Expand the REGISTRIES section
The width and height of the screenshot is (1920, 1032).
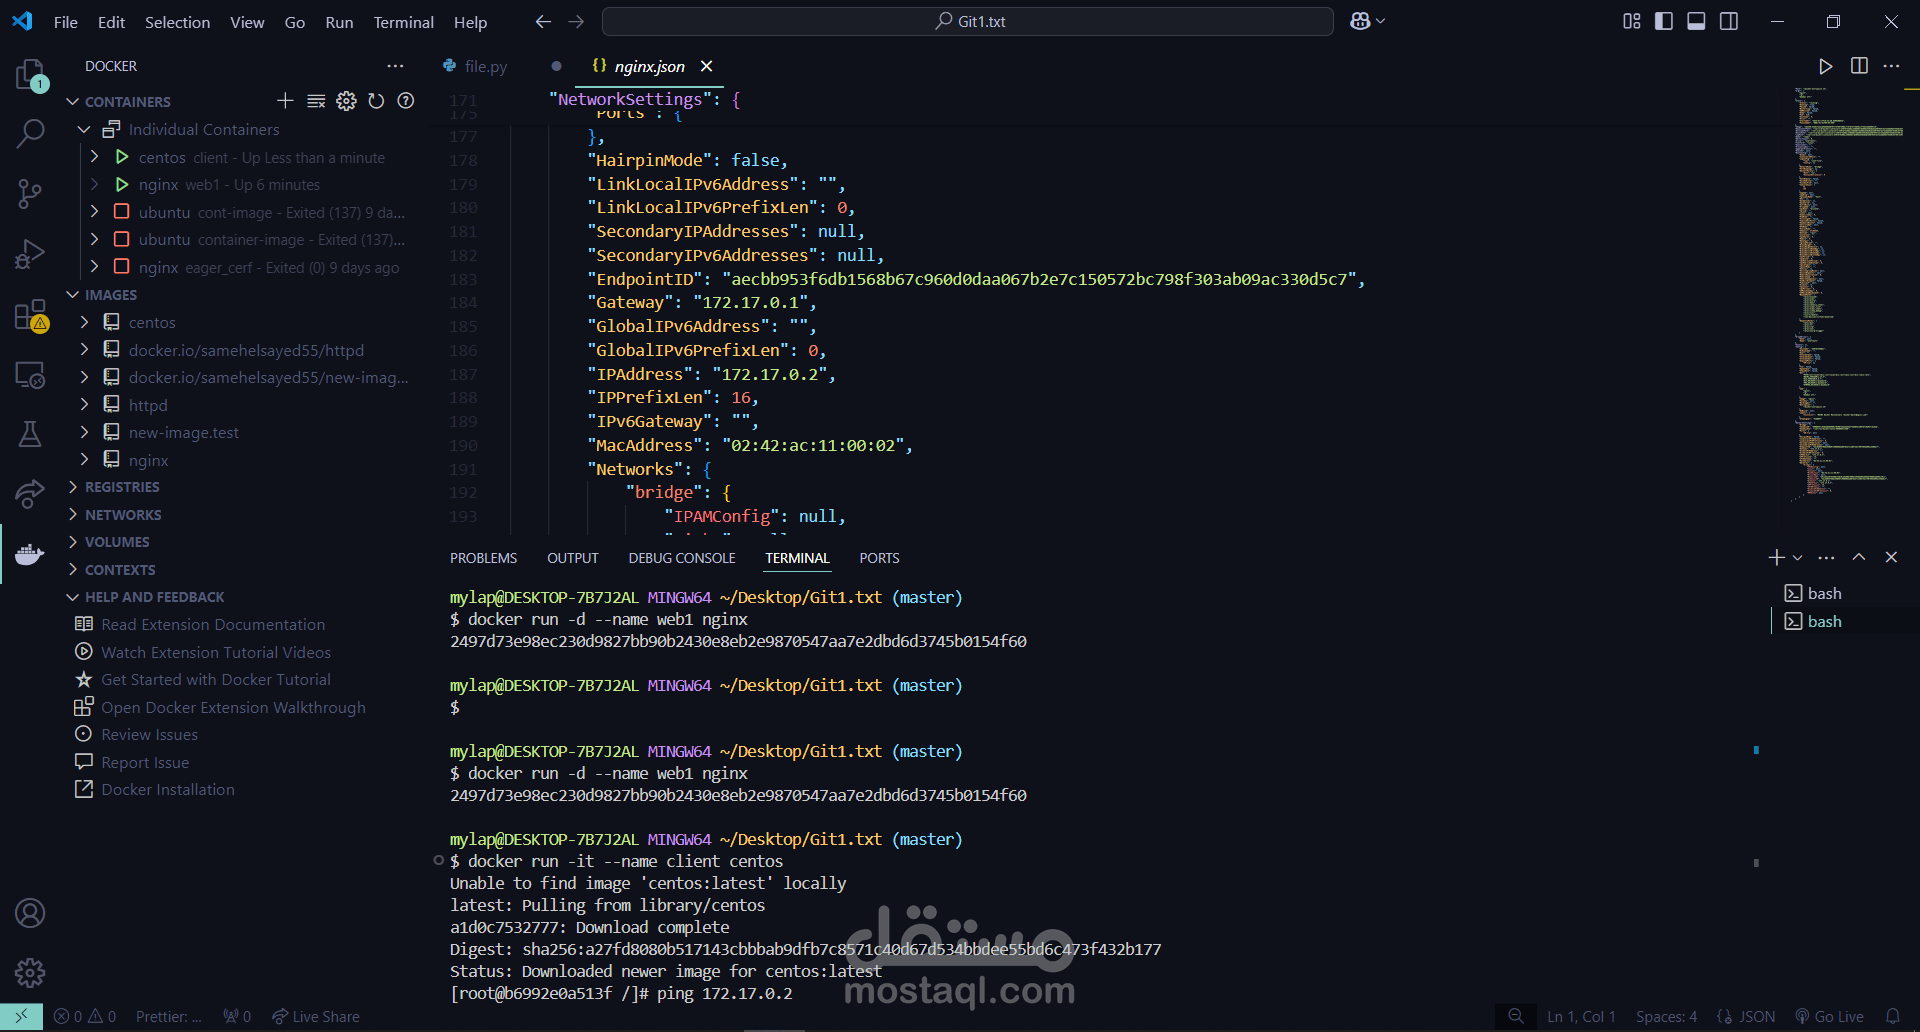click(x=72, y=487)
